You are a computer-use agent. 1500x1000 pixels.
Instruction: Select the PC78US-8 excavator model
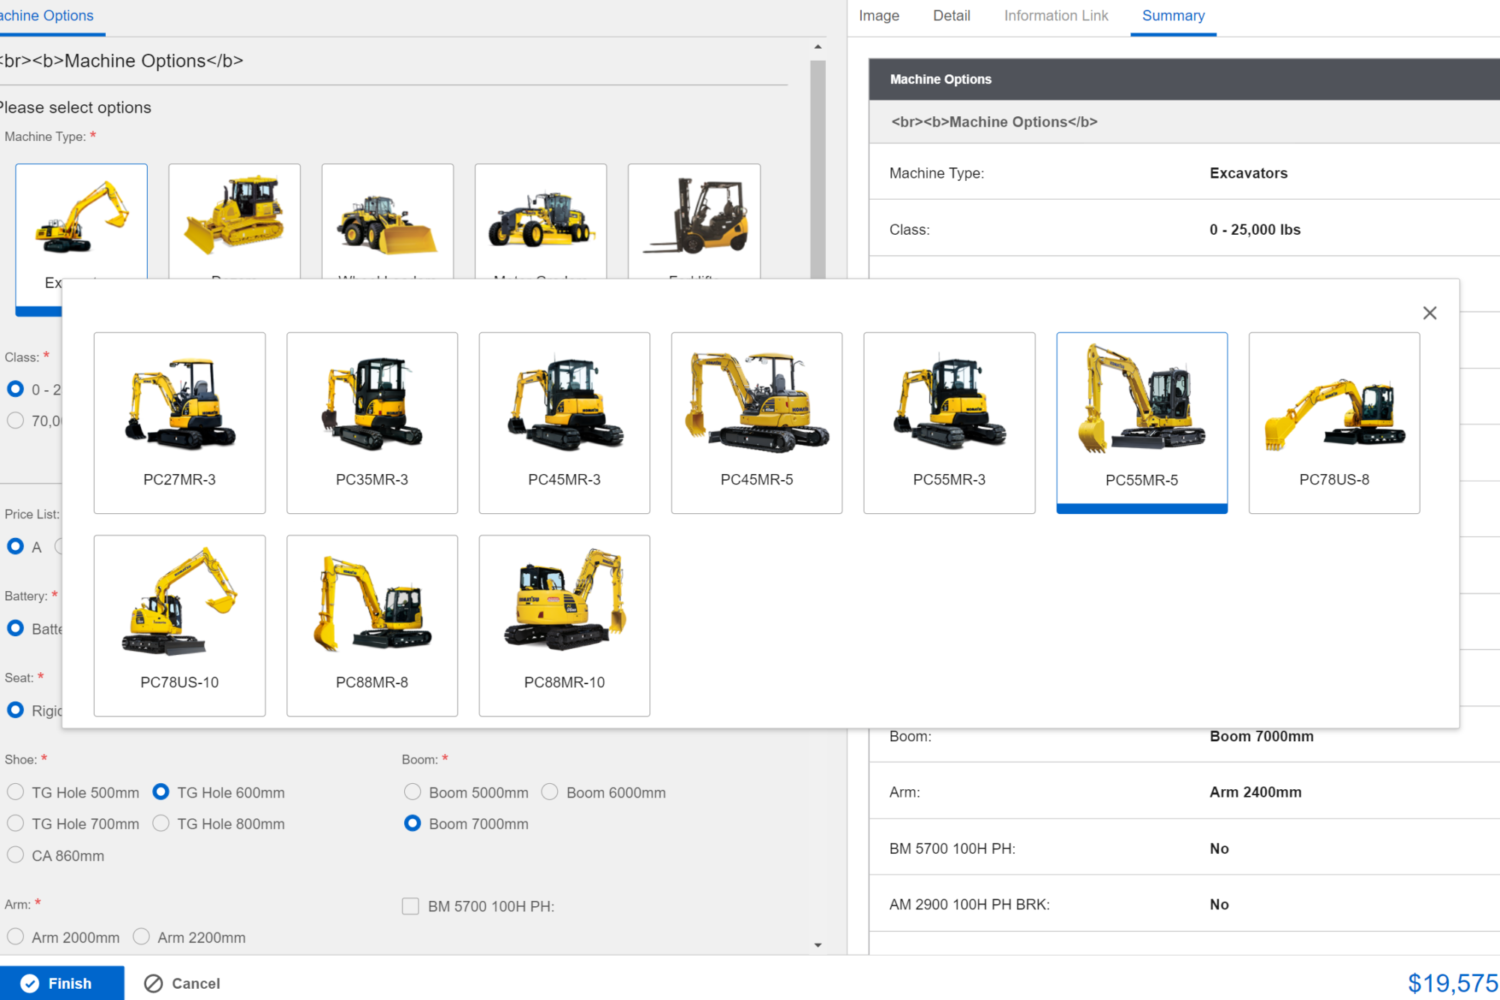(x=1334, y=423)
